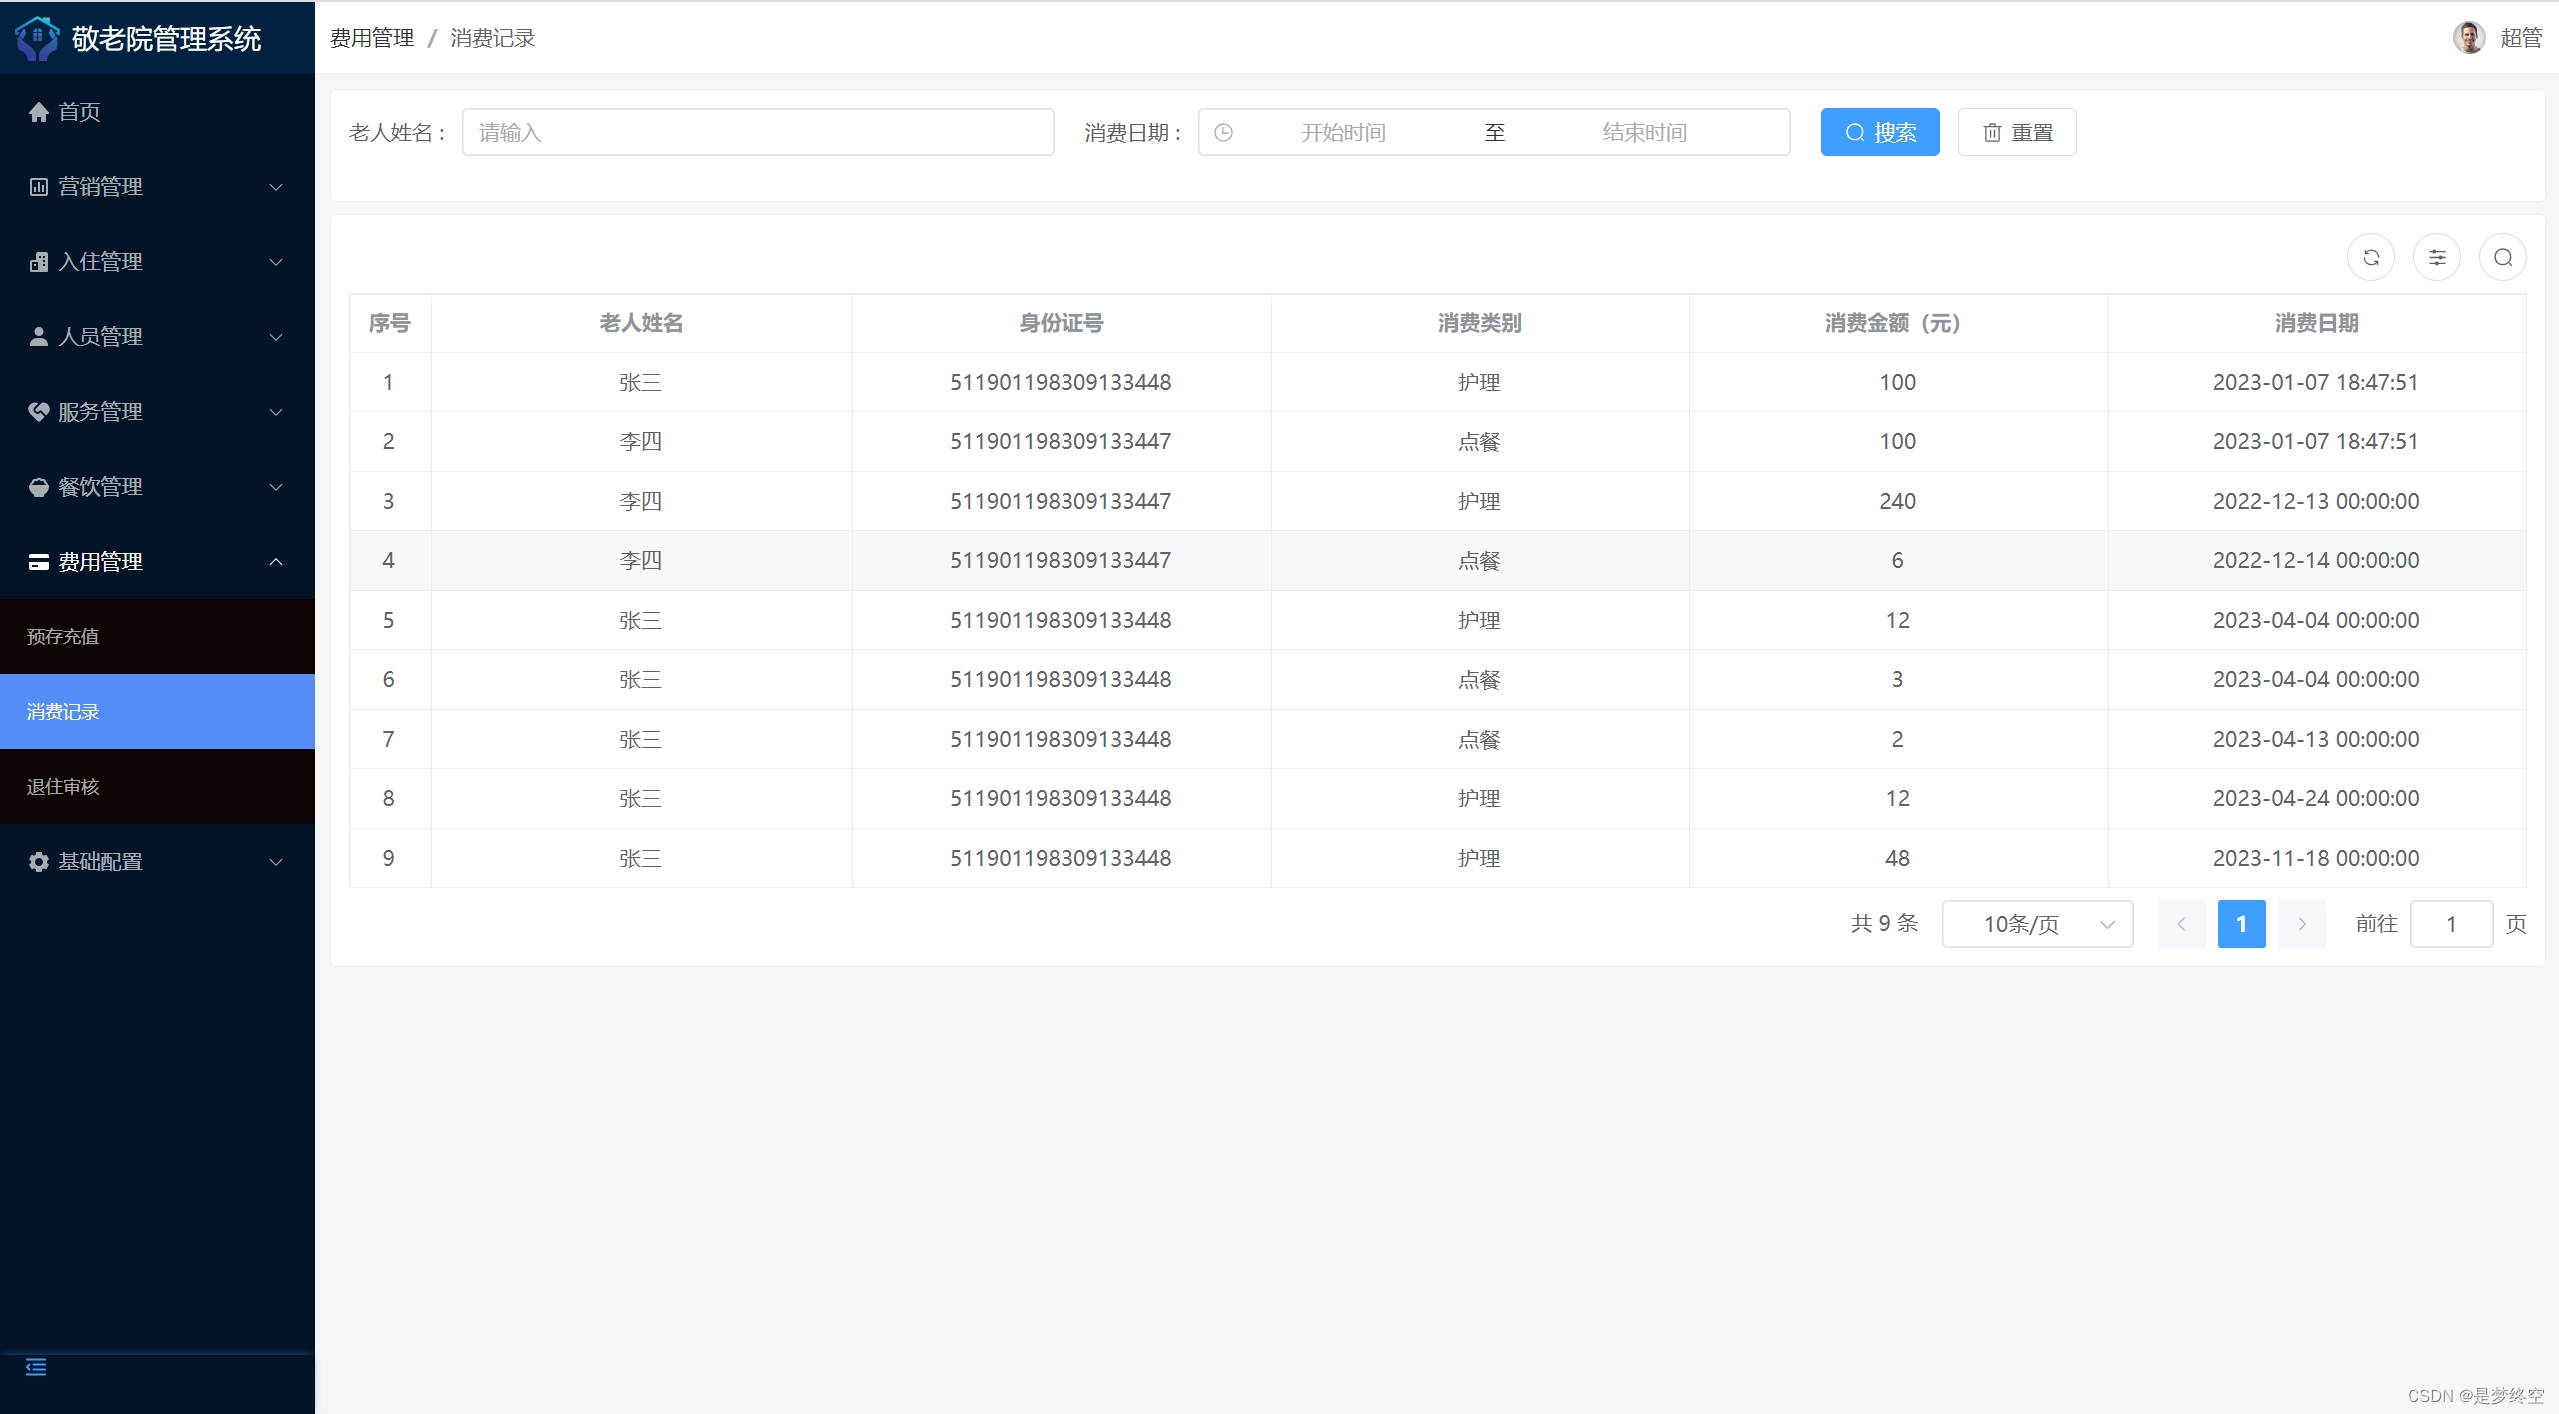This screenshot has width=2559, height=1414.
Task: Click 李四 in row 2
Action: point(640,442)
